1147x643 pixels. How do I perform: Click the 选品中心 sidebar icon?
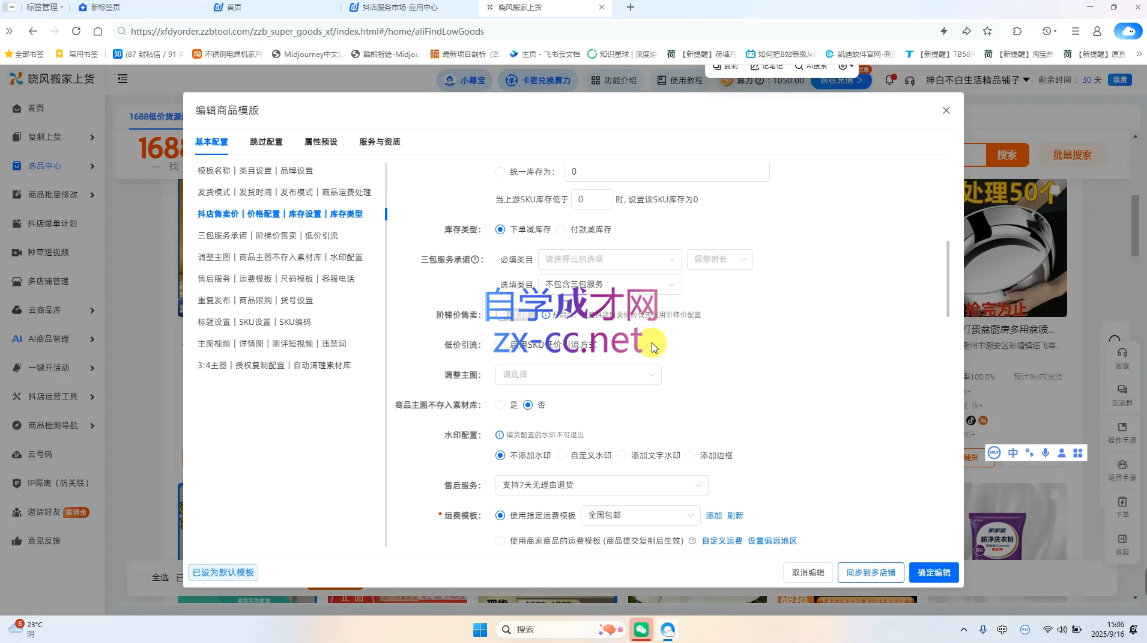point(17,166)
